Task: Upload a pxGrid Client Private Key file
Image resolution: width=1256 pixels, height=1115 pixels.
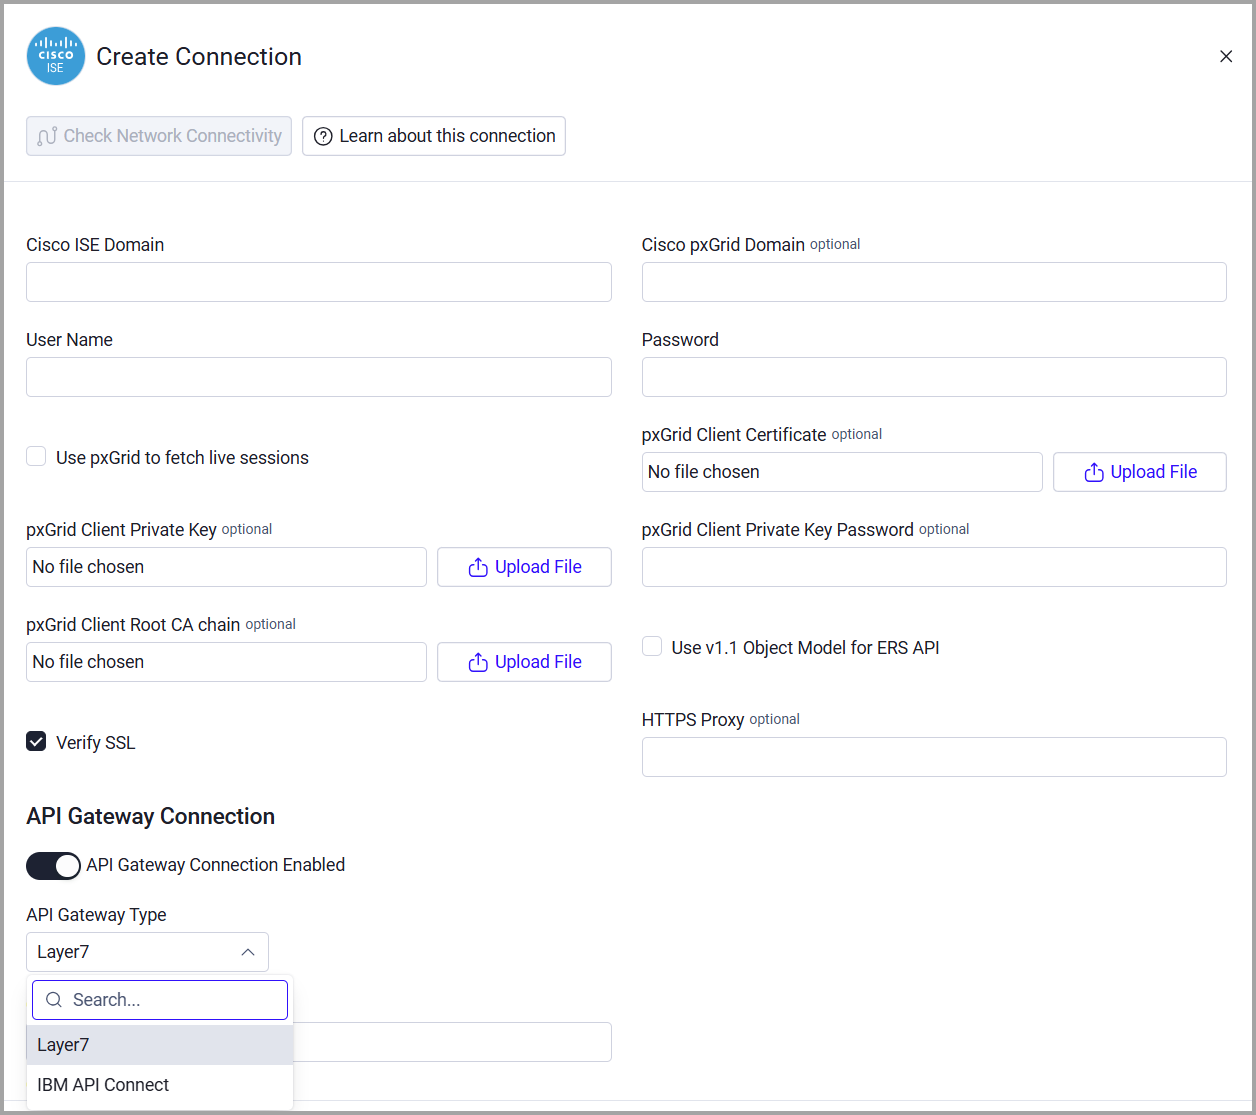Action: point(524,567)
